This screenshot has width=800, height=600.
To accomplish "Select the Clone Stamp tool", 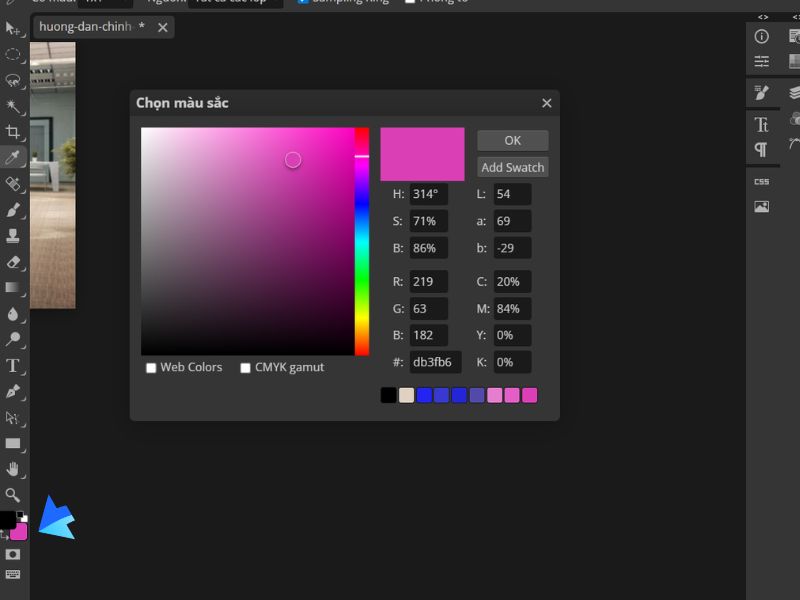I will click(12, 236).
